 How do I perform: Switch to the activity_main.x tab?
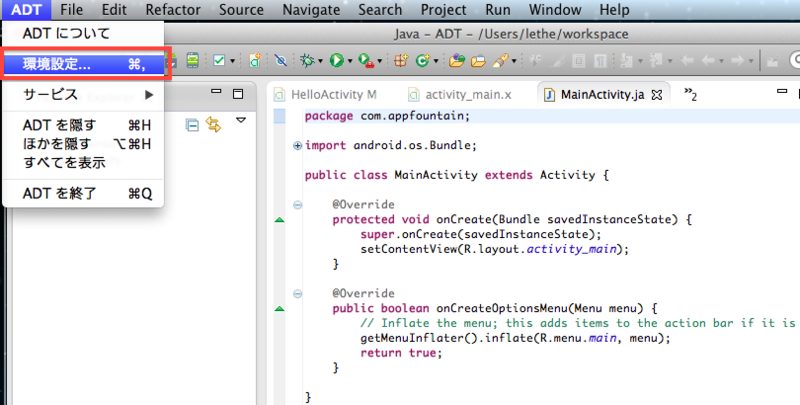[462, 95]
